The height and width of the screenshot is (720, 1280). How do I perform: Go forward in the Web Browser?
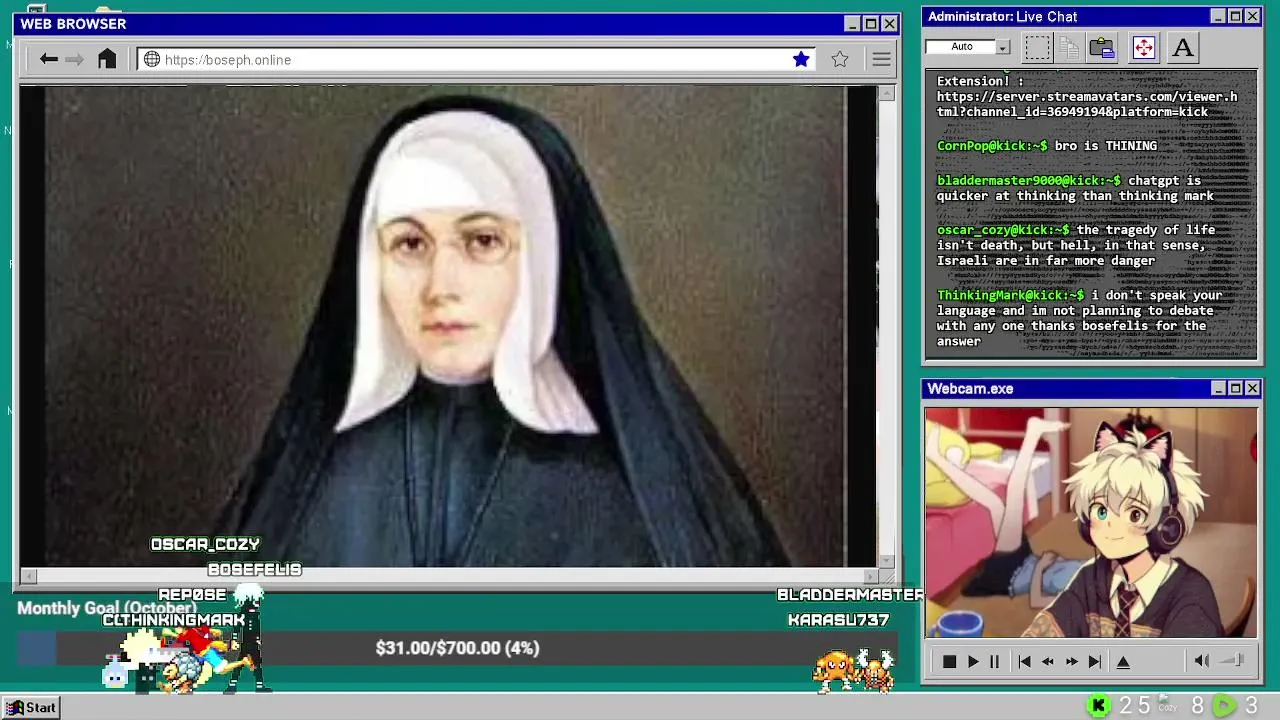click(74, 59)
